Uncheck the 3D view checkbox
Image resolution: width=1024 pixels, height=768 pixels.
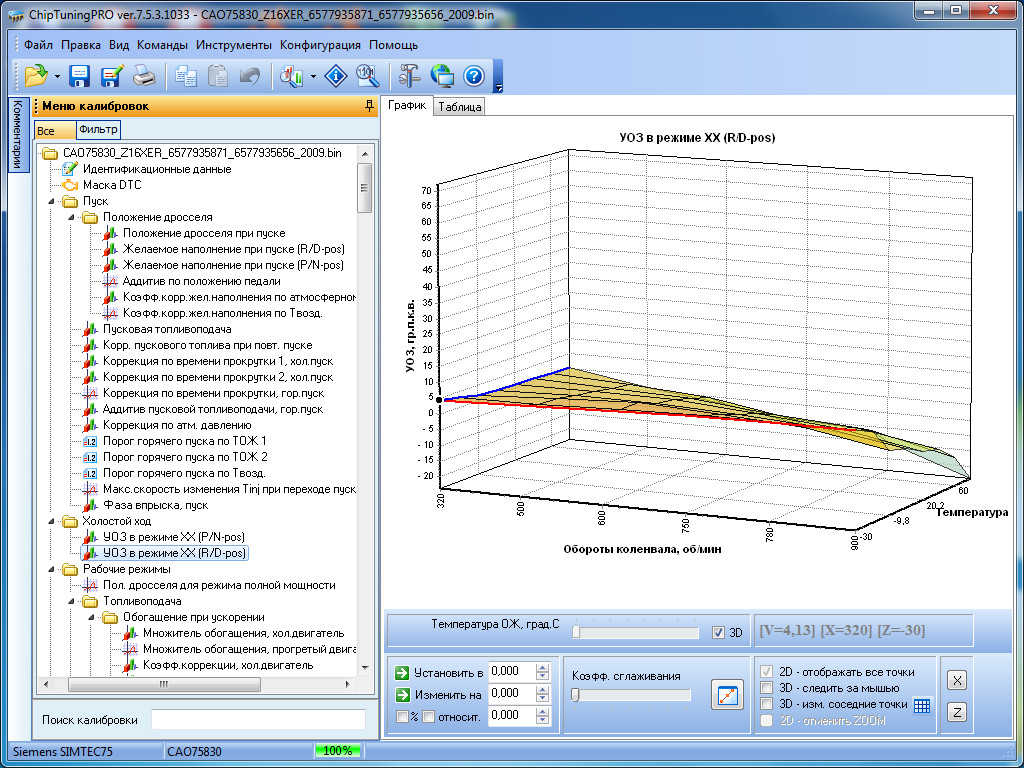[x=717, y=632]
